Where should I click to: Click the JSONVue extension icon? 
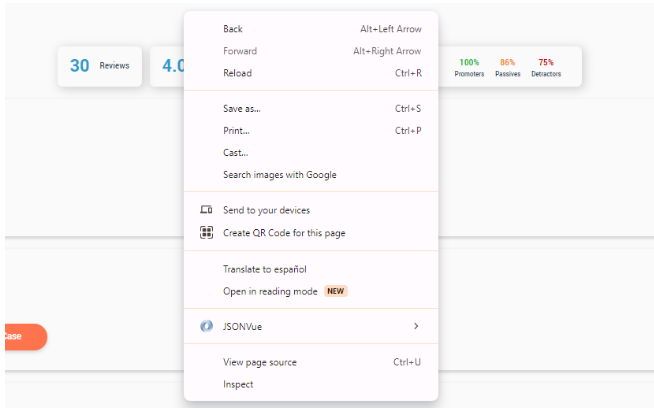(206, 326)
